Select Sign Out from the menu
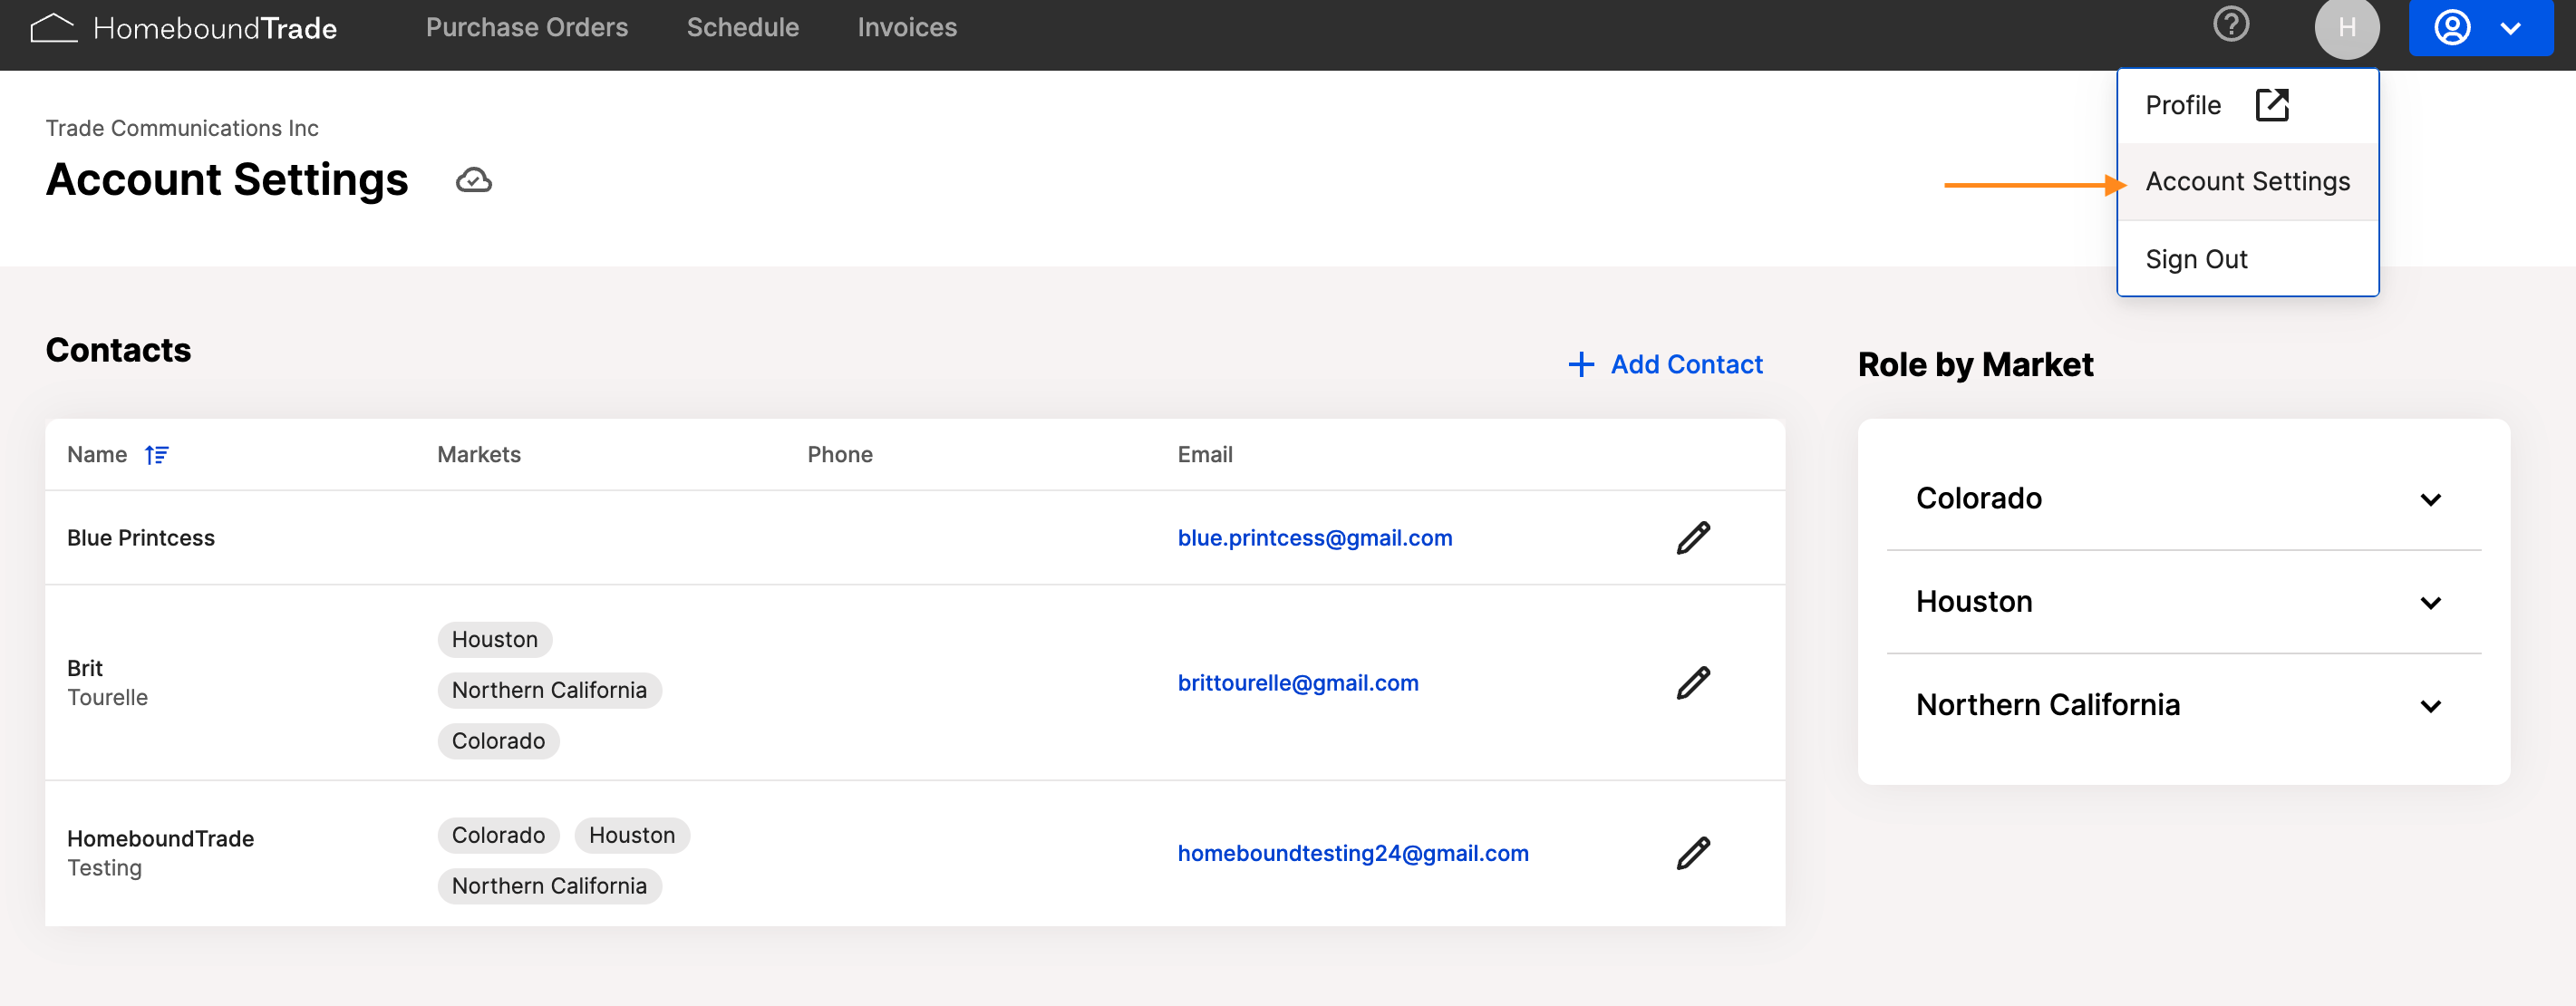 2247,259
